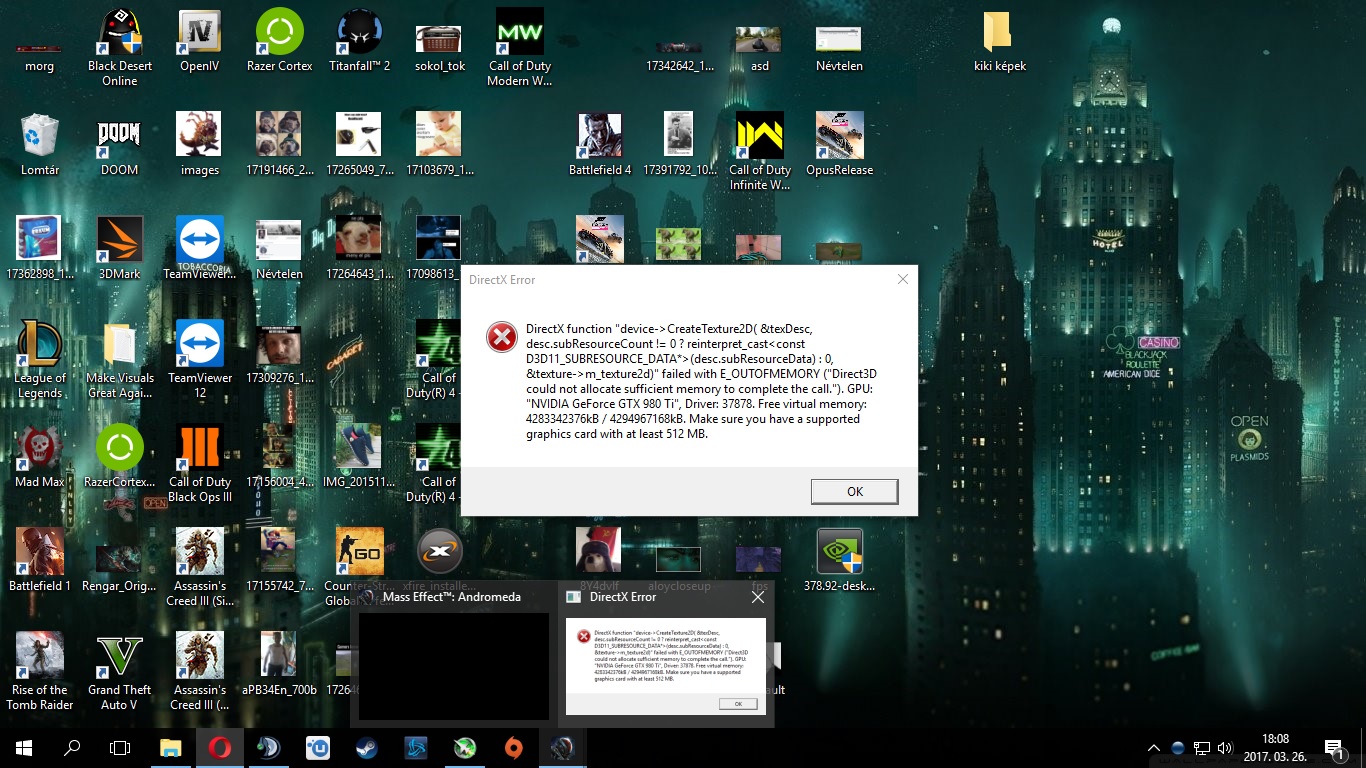Open Uplay from the taskbar

pos(317,747)
